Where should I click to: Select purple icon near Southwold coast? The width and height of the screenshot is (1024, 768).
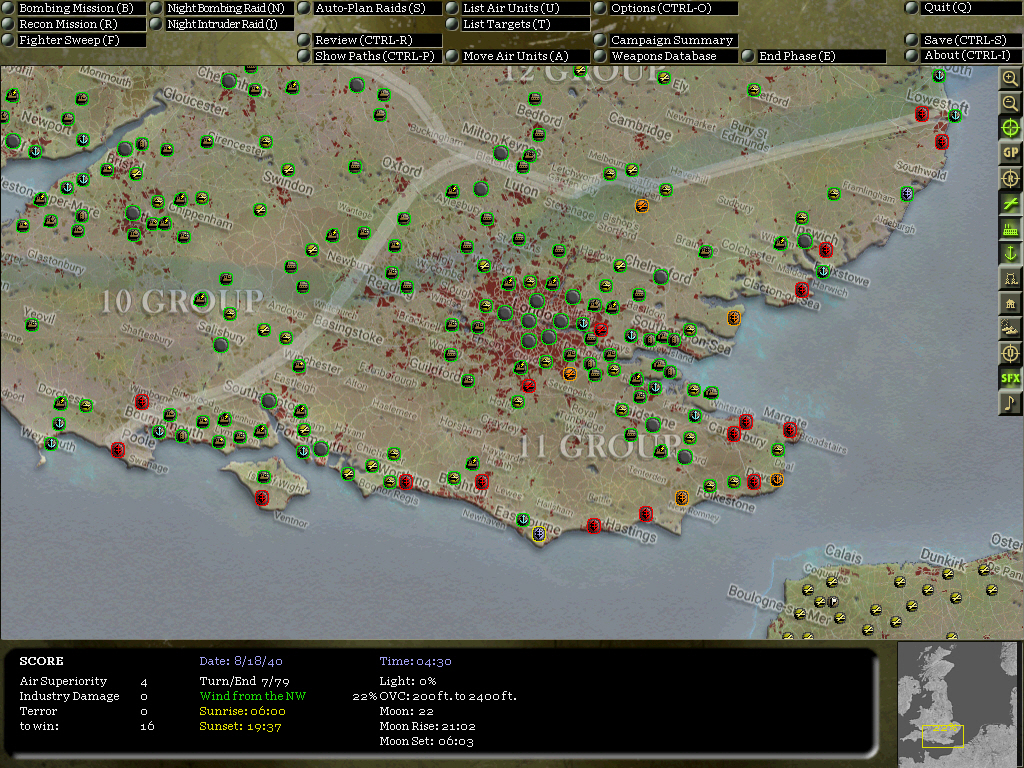[x=906, y=193]
